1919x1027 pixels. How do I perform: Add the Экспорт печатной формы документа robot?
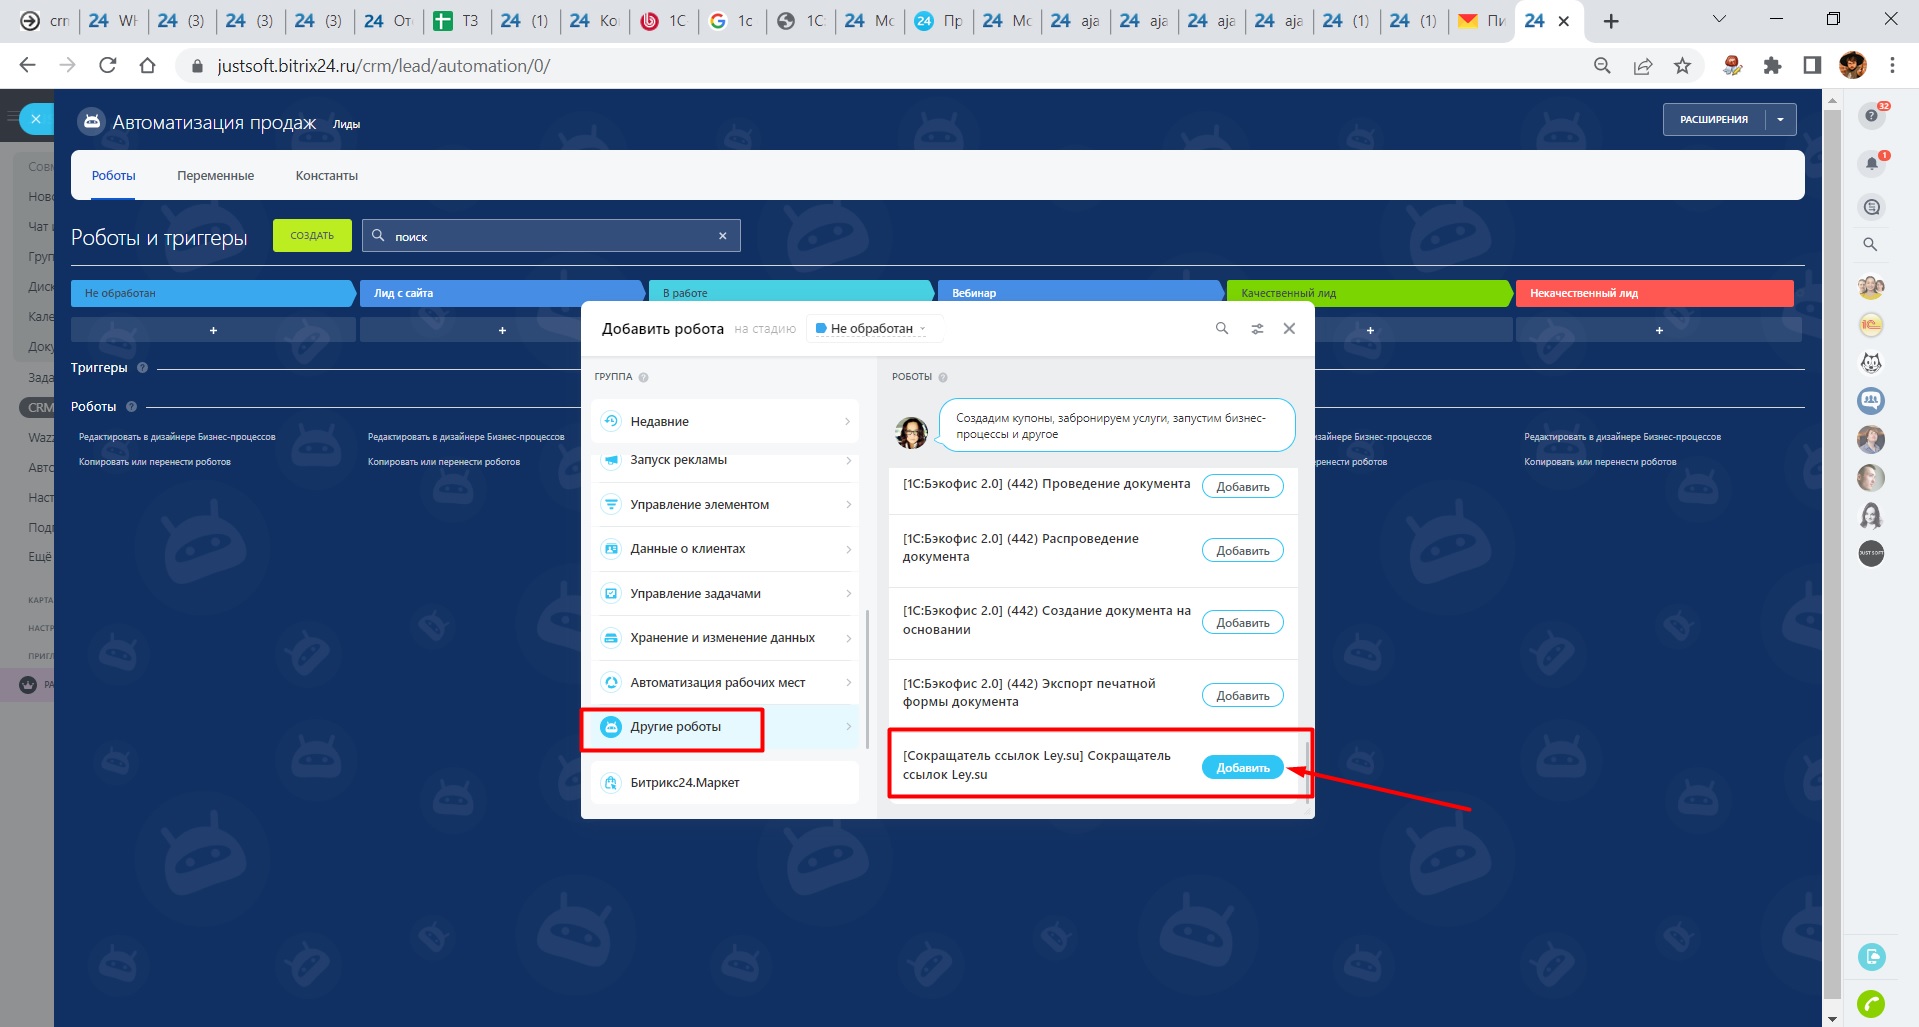click(x=1243, y=695)
